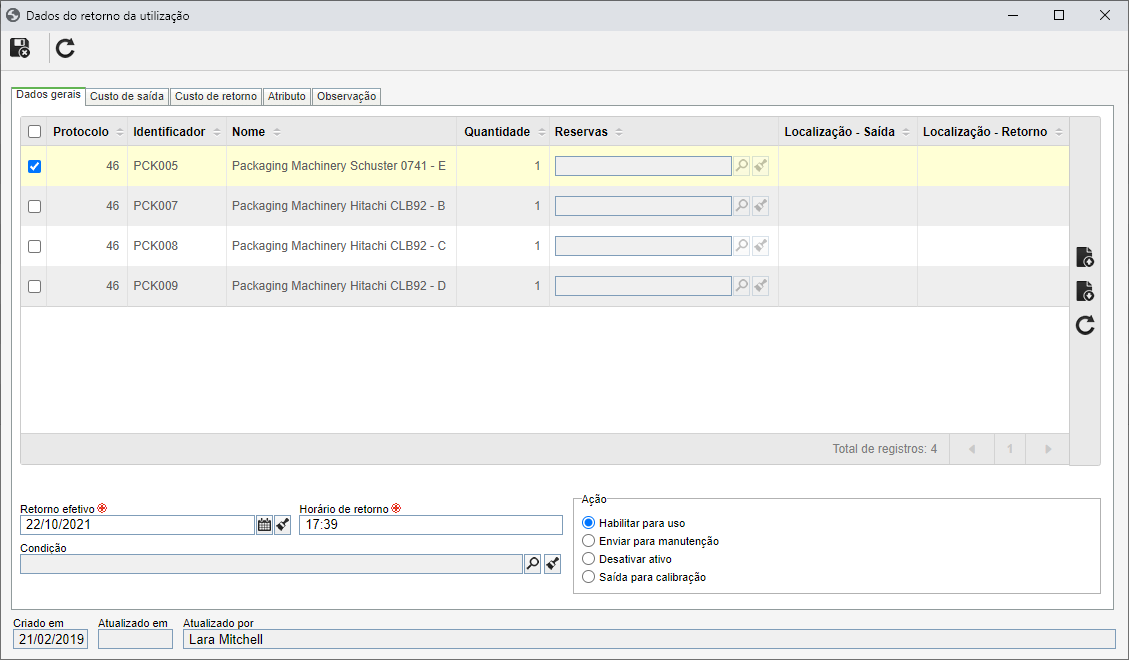Click the Condição input field
The height and width of the screenshot is (660, 1129).
(271, 564)
